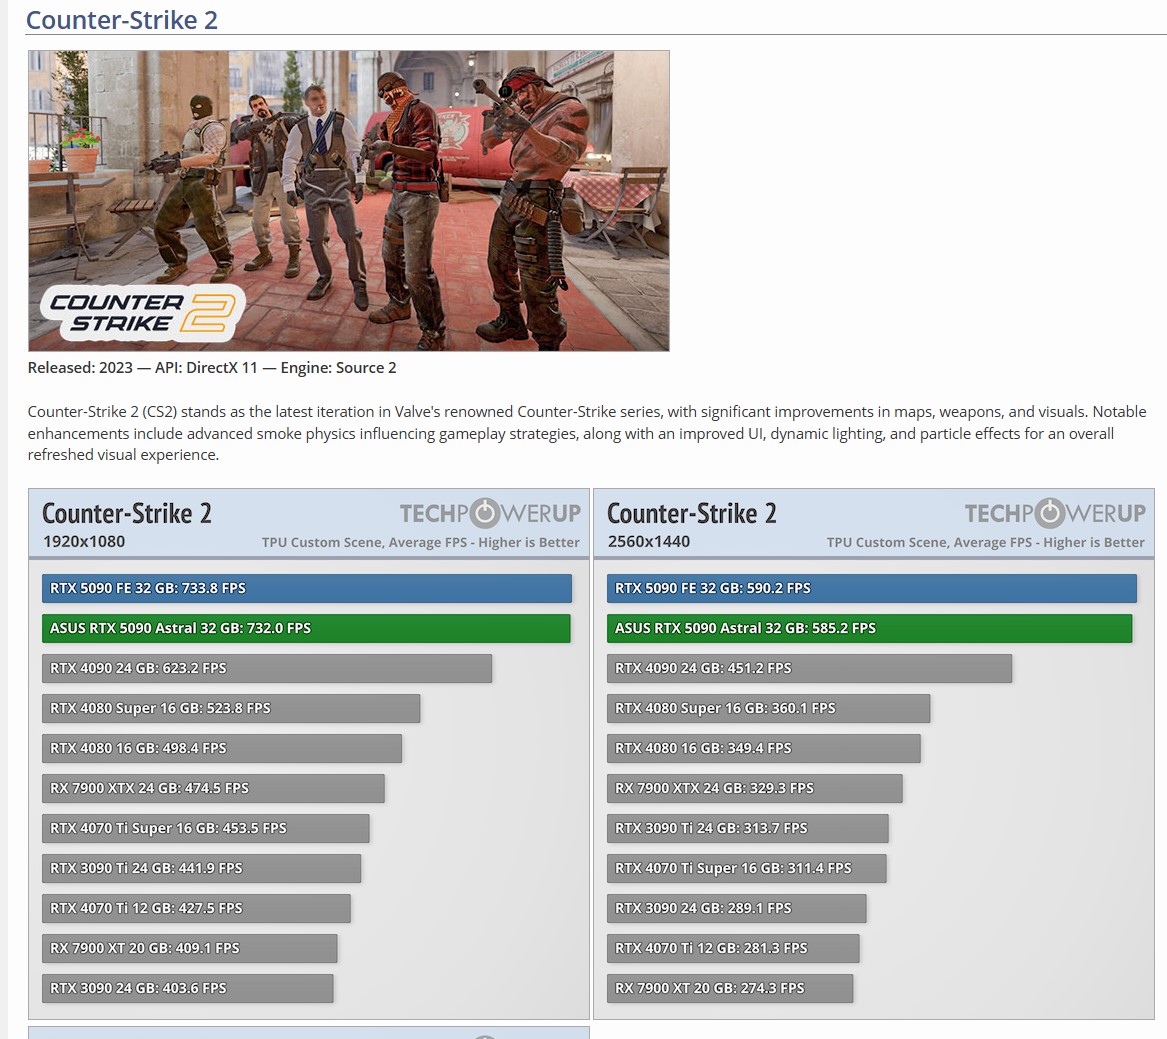The width and height of the screenshot is (1167, 1039).
Task: Click the RTX 5090 FE 590.2 FPS bar
Action: click(x=872, y=588)
